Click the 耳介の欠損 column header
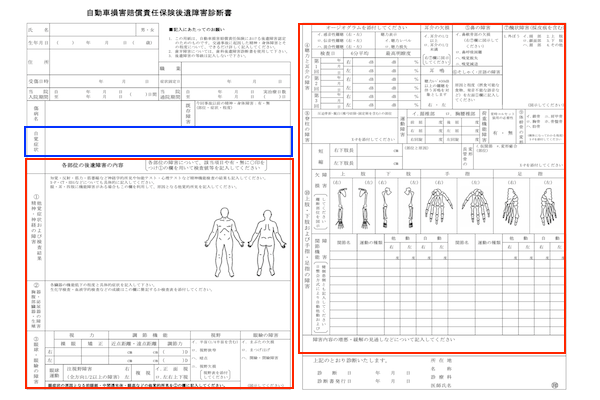The image size is (600, 400). tap(437, 28)
